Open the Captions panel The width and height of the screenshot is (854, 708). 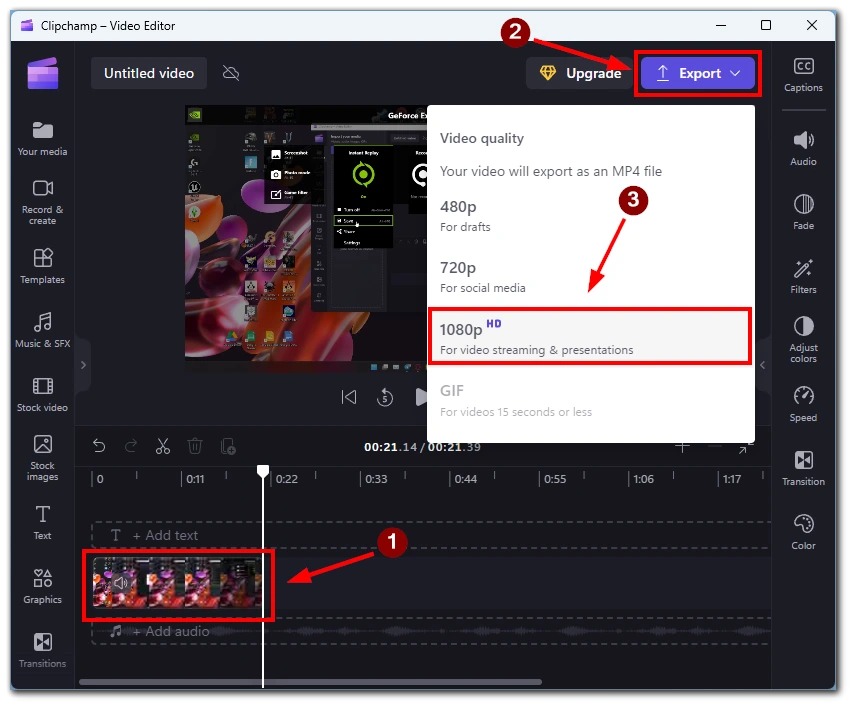click(803, 75)
